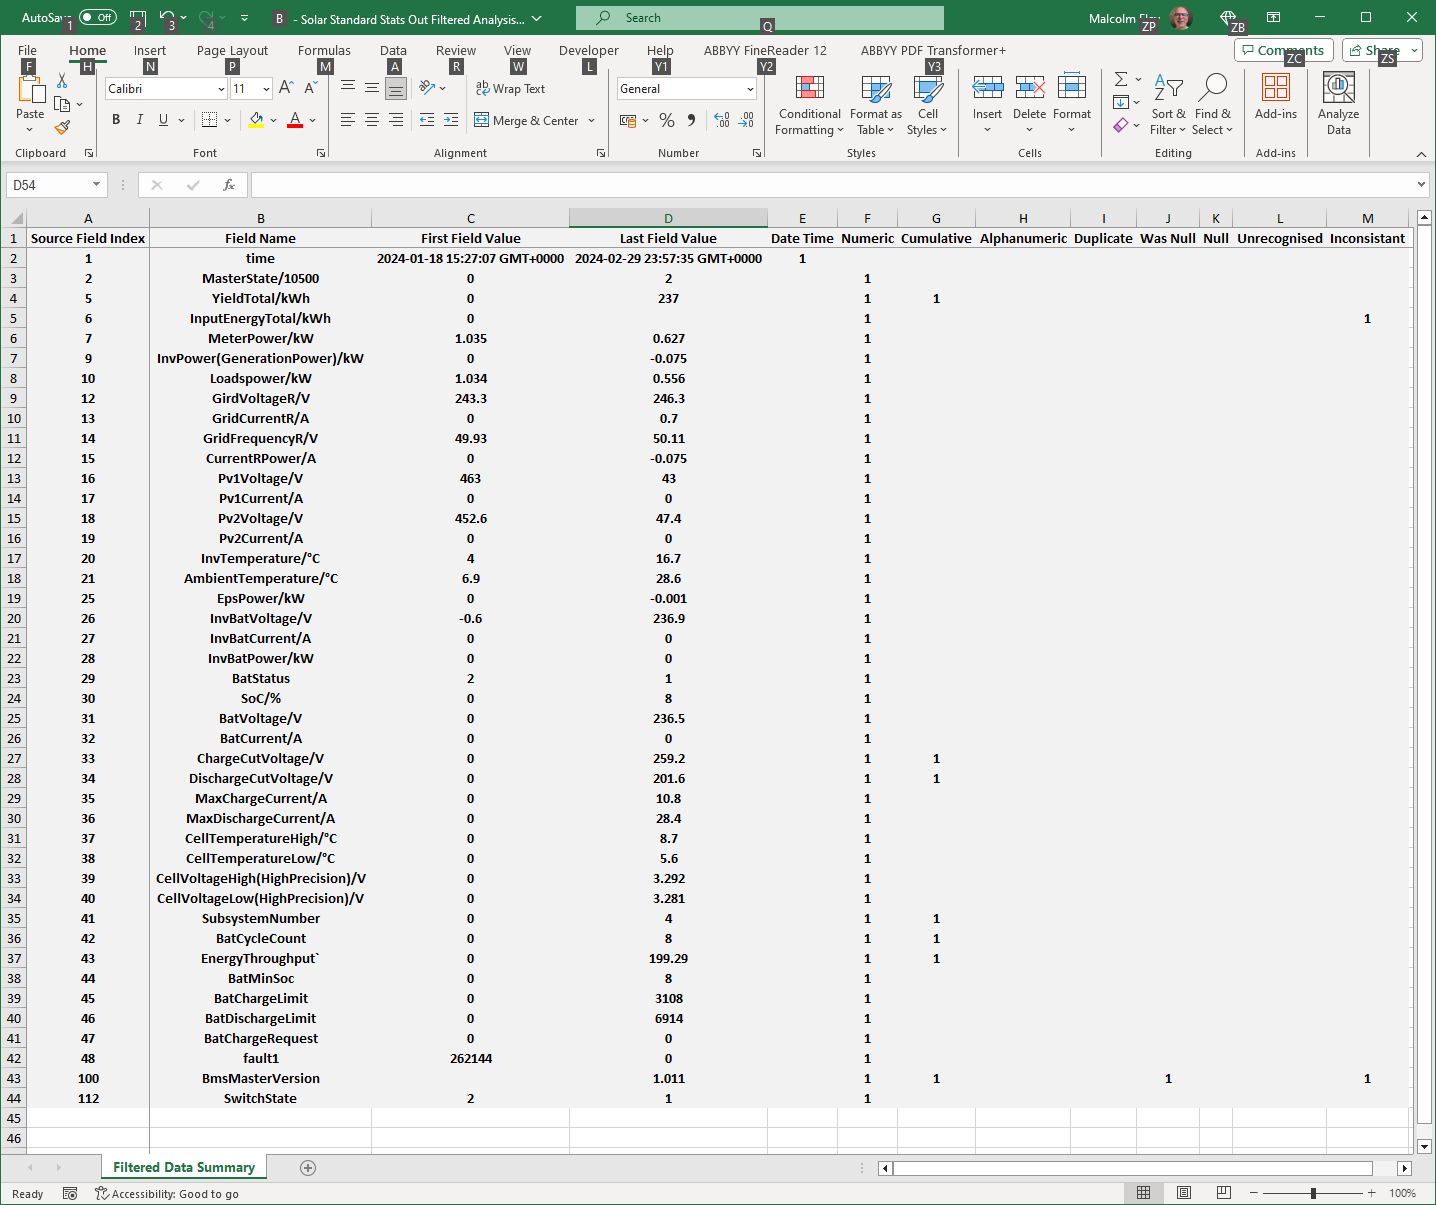The image size is (1436, 1205).
Task: Click the Percent Style icon
Action: (x=667, y=121)
